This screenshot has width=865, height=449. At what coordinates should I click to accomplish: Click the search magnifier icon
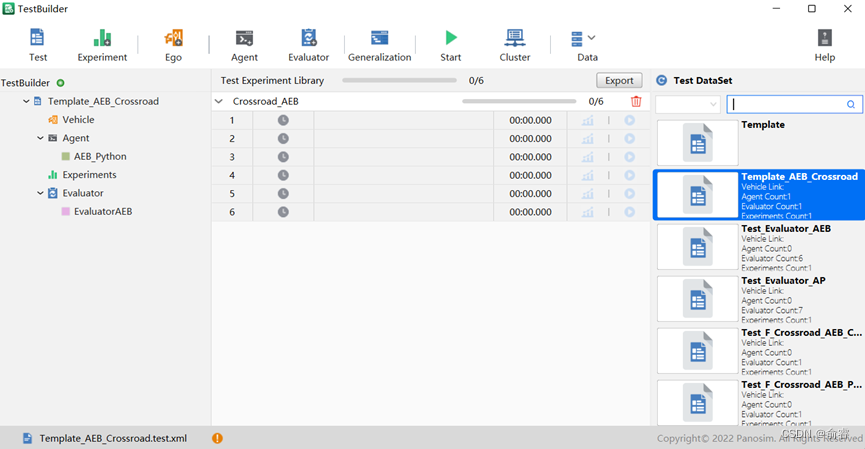pyautogui.click(x=851, y=104)
